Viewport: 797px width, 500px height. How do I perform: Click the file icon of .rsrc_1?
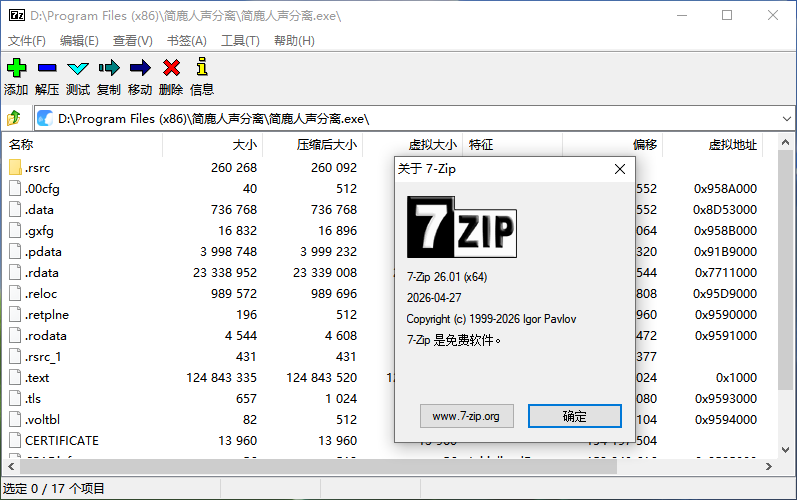[x=15, y=356]
